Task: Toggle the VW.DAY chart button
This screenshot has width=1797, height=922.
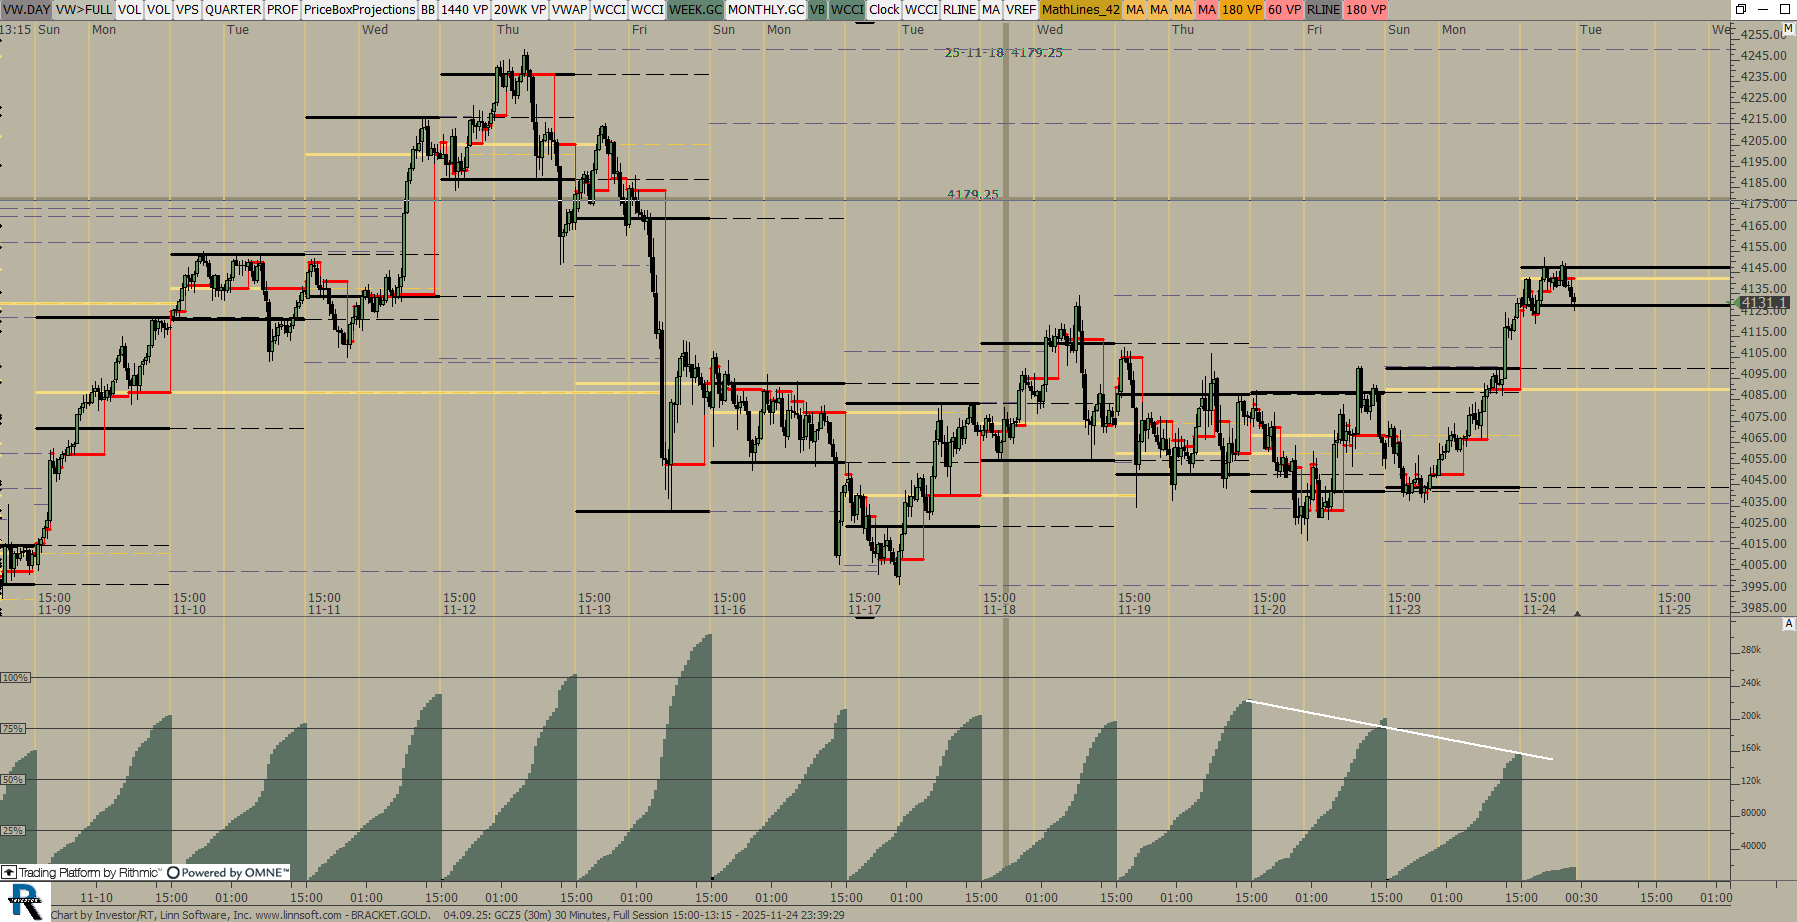Action: coord(26,9)
